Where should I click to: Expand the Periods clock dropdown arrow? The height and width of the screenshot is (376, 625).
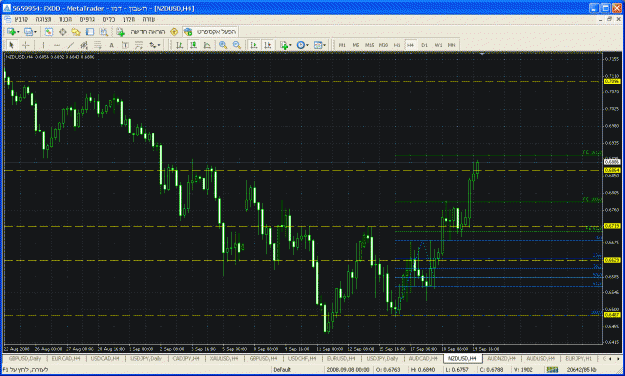click(x=307, y=45)
